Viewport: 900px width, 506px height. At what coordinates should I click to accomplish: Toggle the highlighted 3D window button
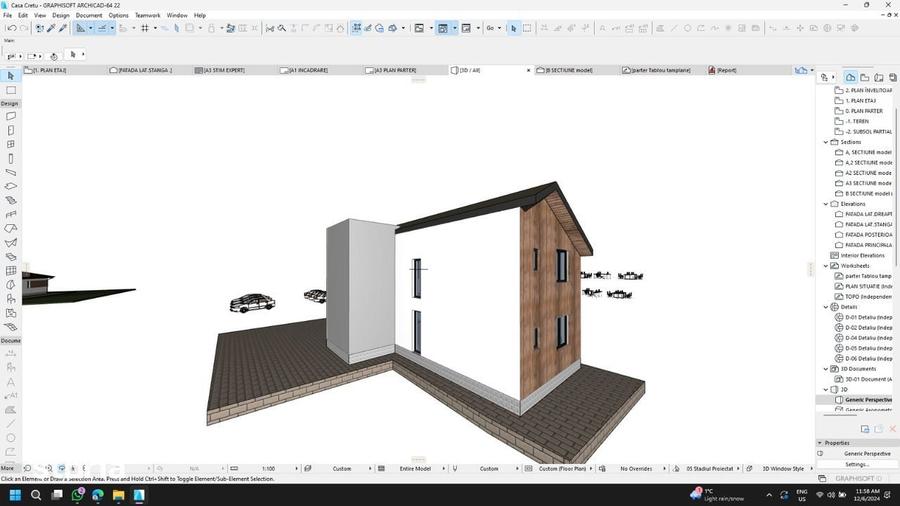(x=443, y=28)
